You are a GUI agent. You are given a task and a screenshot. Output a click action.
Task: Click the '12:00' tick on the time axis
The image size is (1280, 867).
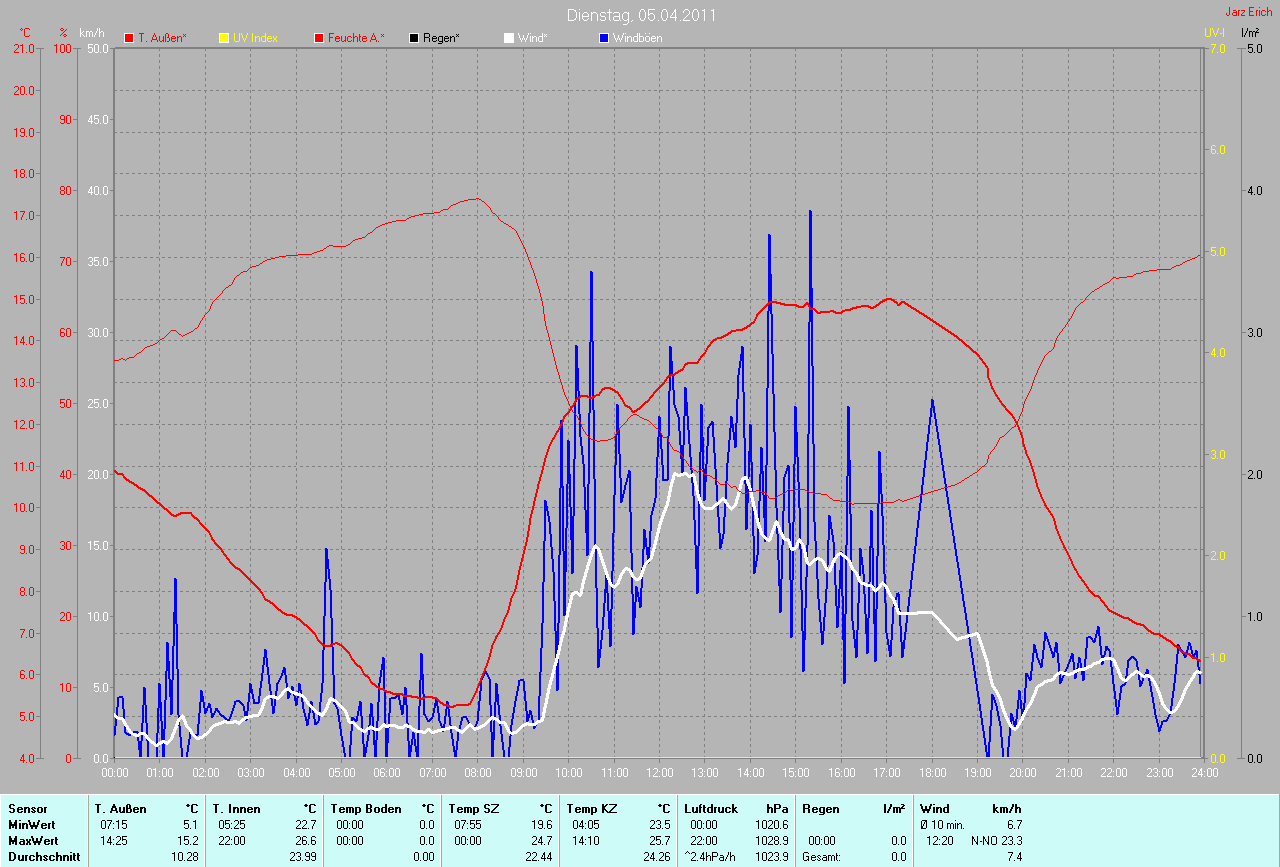pos(660,773)
